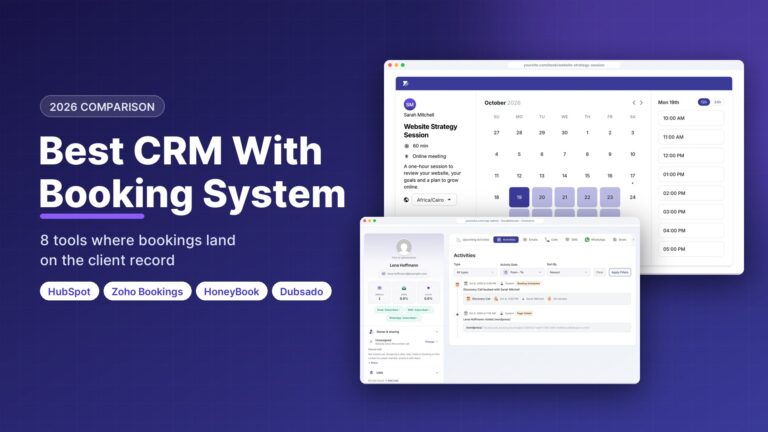Click date 13 on booking calendar
The image size is (768, 432).
542,175
